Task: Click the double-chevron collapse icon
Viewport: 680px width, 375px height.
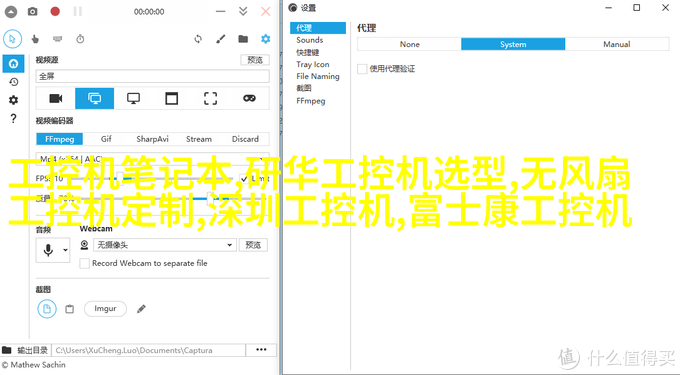Action: [243, 12]
